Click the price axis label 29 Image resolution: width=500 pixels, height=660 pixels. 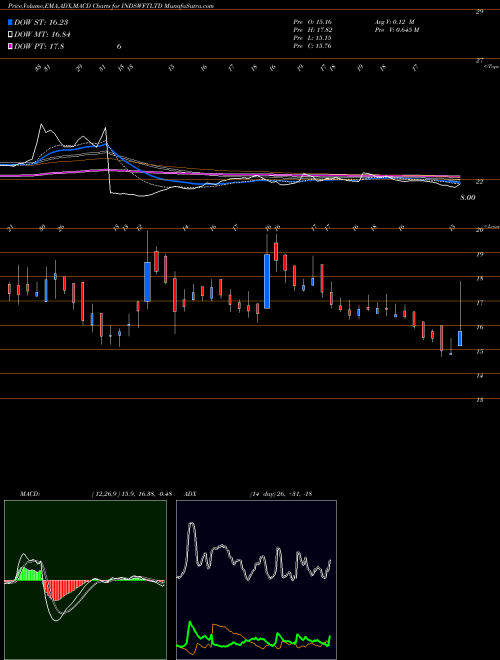point(479,12)
